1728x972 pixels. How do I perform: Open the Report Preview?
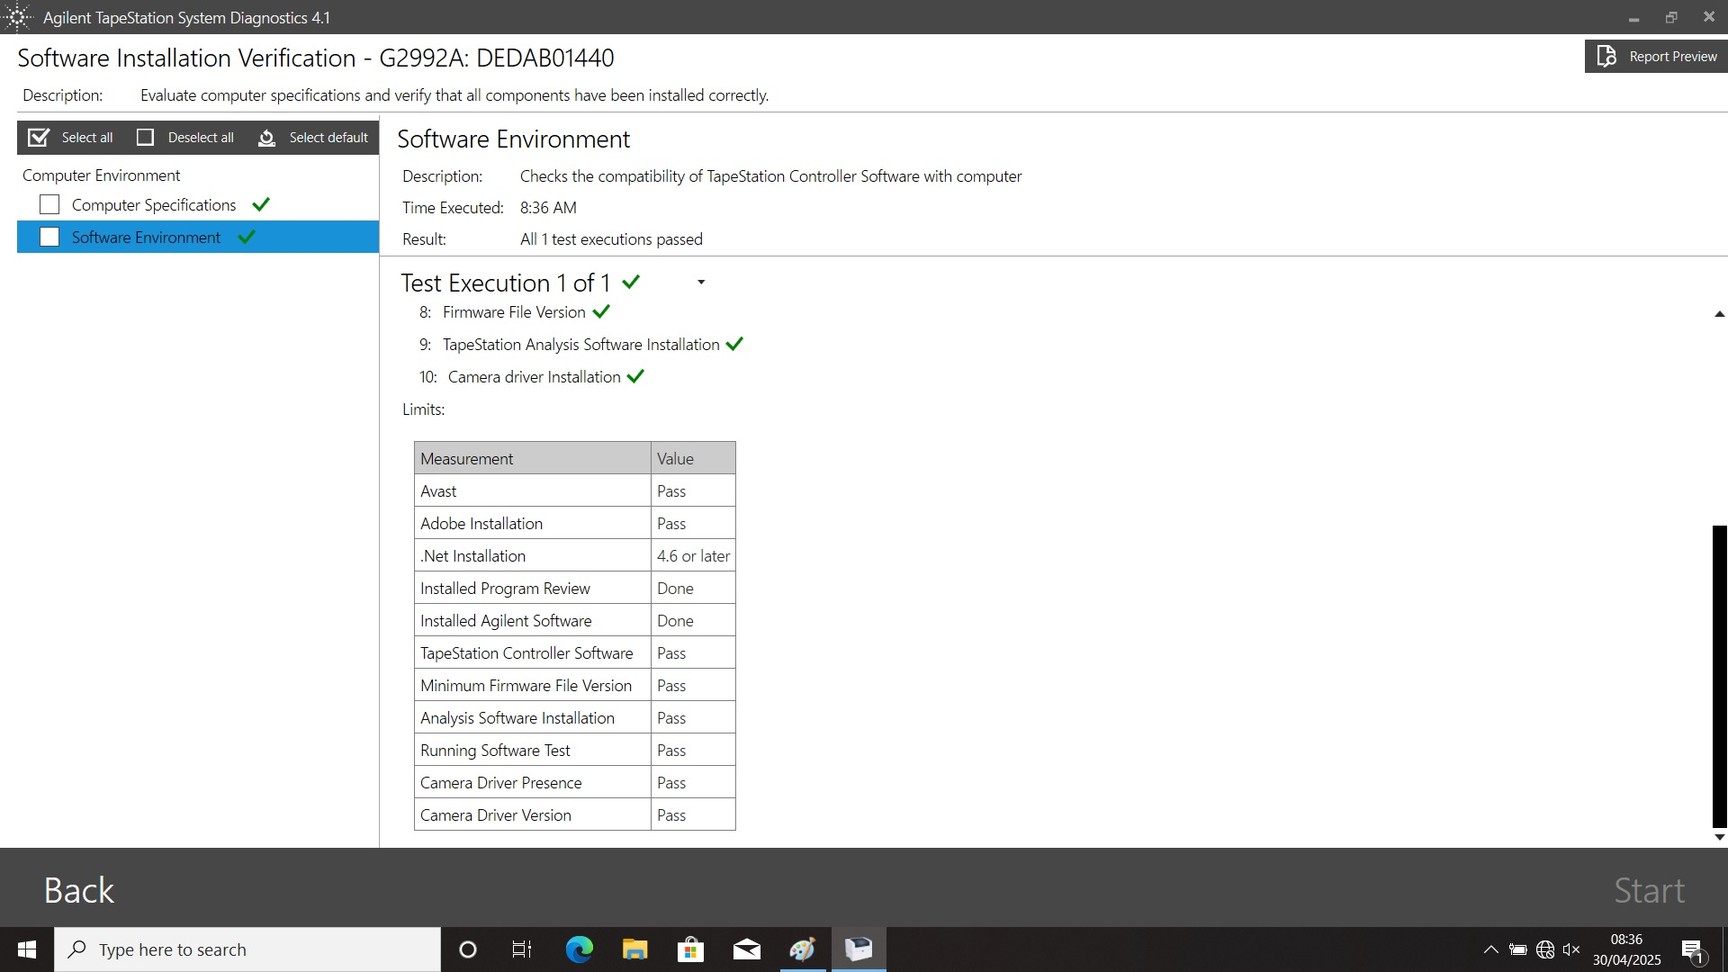coord(1655,56)
